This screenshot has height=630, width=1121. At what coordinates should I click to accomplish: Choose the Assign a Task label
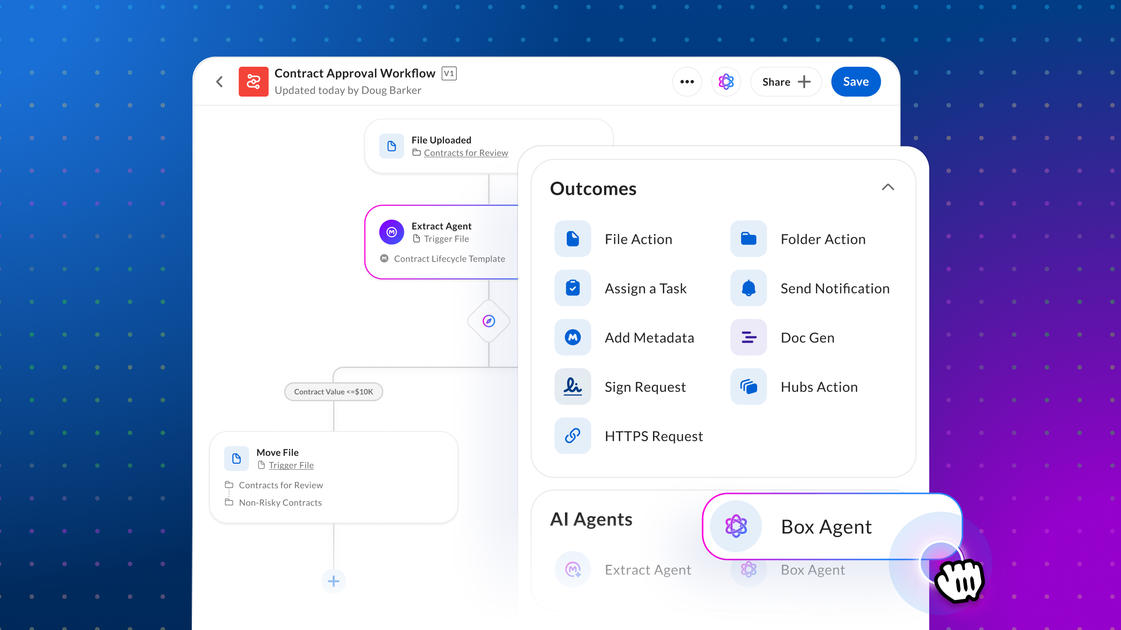pyautogui.click(x=646, y=288)
